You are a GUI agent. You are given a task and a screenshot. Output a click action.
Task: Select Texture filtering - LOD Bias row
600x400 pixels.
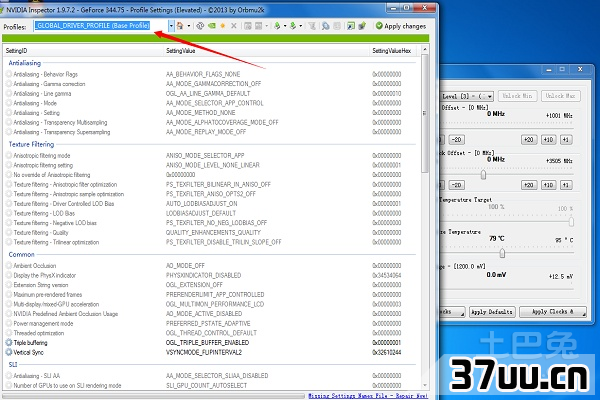(210, 213)
